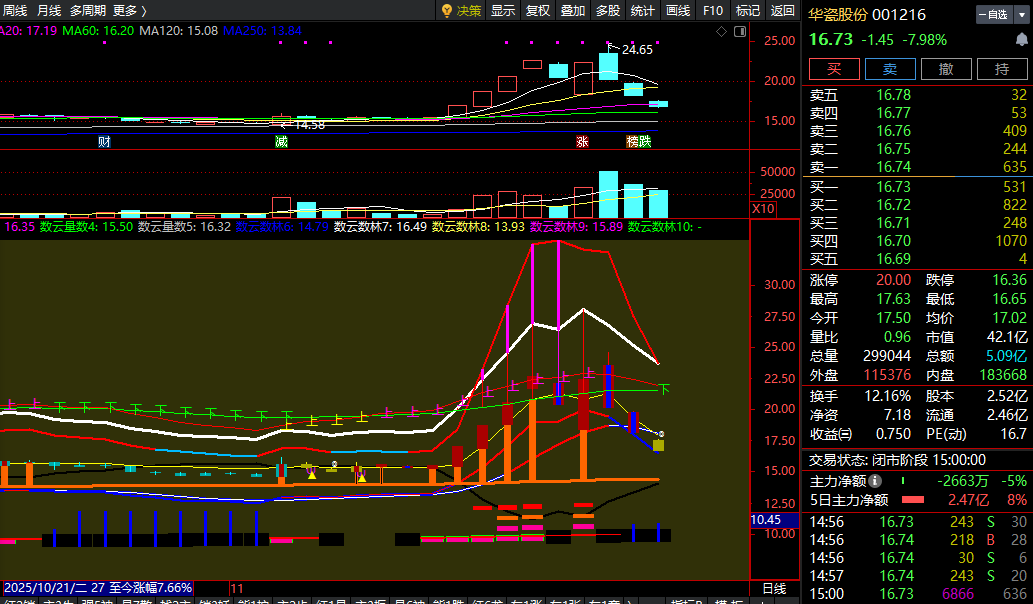Click the 减 marker on the chart
The height and width of the screenshot is (604, 1033).
point(281,142)
